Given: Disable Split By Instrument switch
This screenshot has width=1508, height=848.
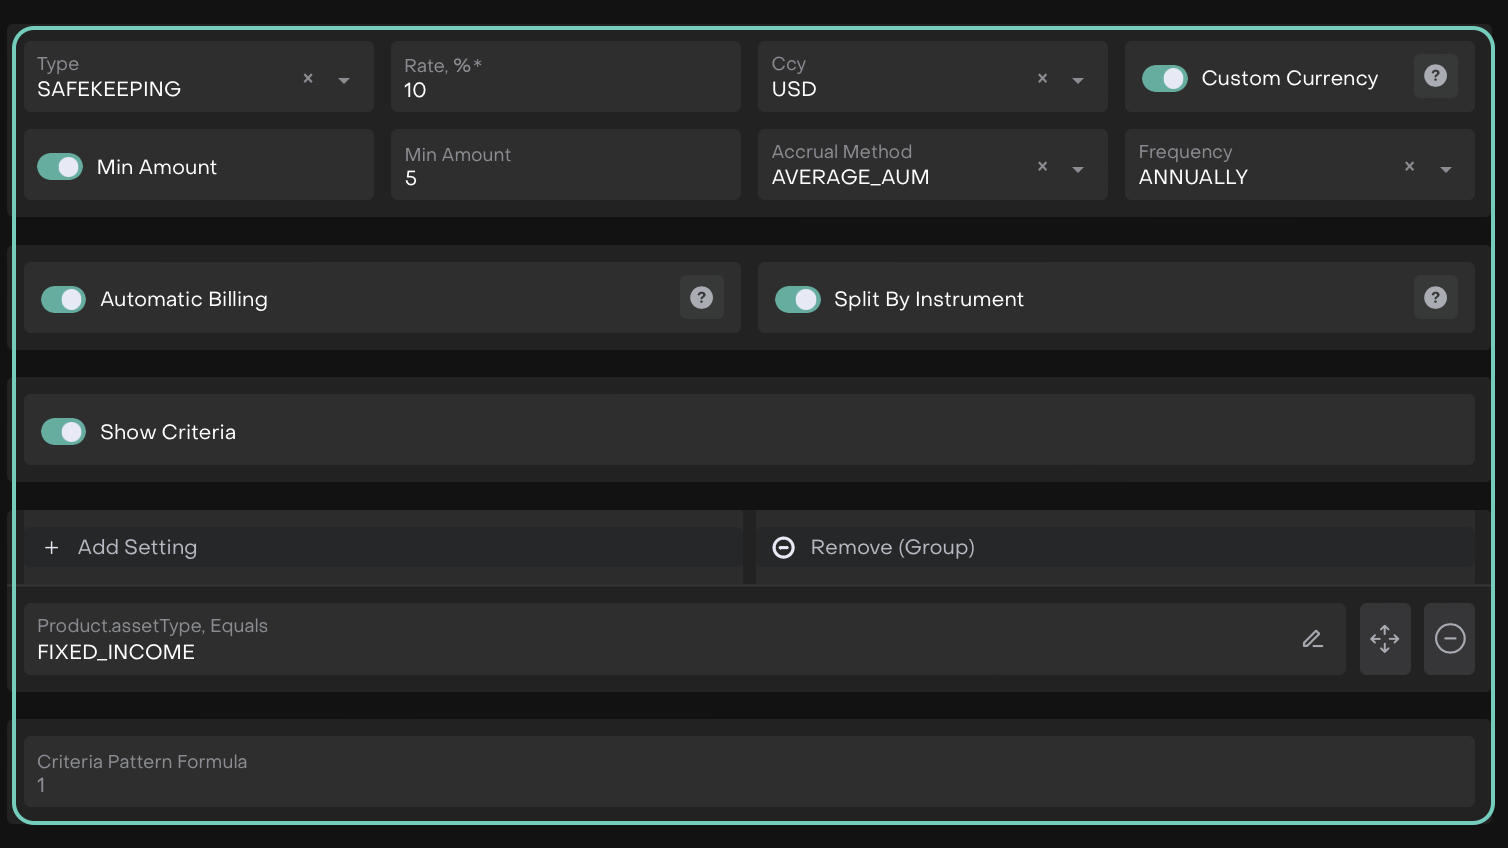Looking at the screenshot, I should click(797, 299).
